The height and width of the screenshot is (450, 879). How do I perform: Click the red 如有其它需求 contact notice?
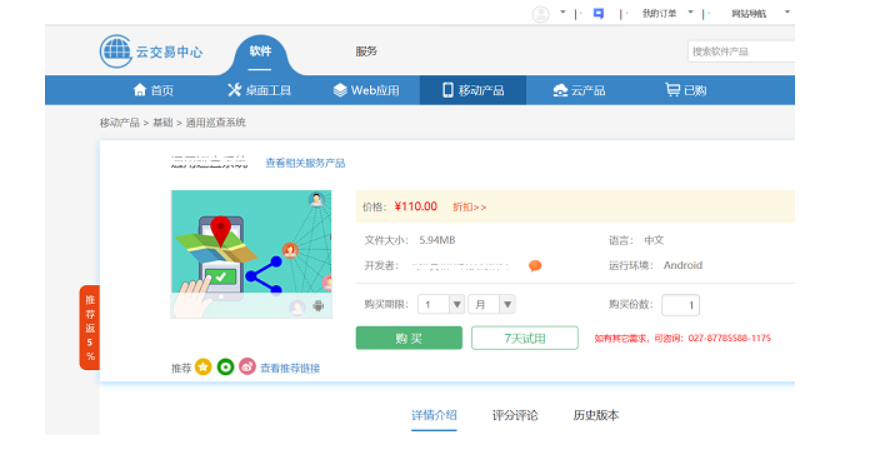click(682, 338)
